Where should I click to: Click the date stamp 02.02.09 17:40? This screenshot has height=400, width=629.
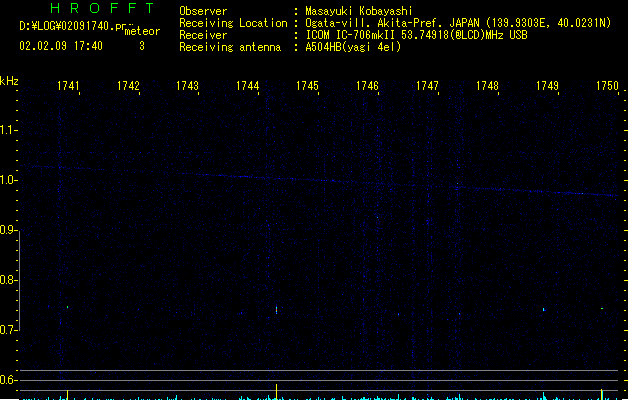[x=61, y=46]
